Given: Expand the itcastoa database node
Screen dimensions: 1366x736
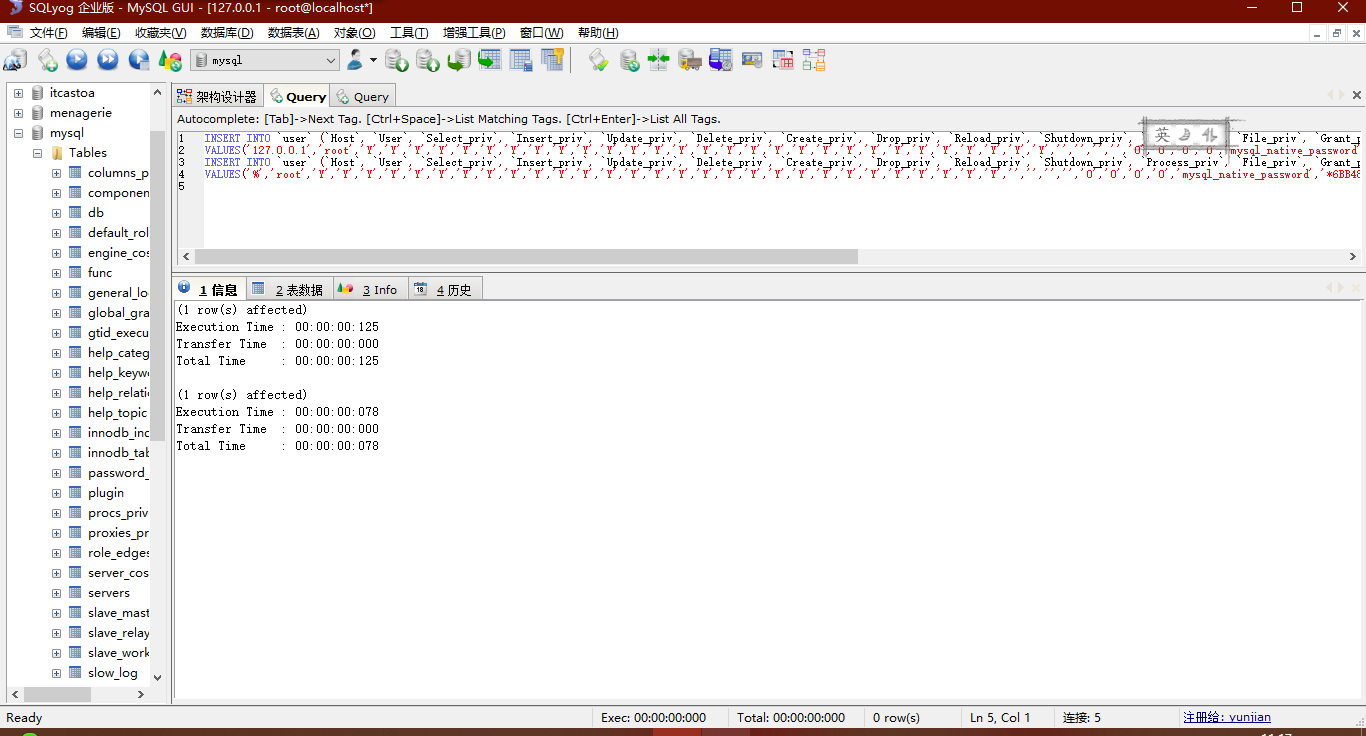Looking at the screenshot, I should coord(18,93).
